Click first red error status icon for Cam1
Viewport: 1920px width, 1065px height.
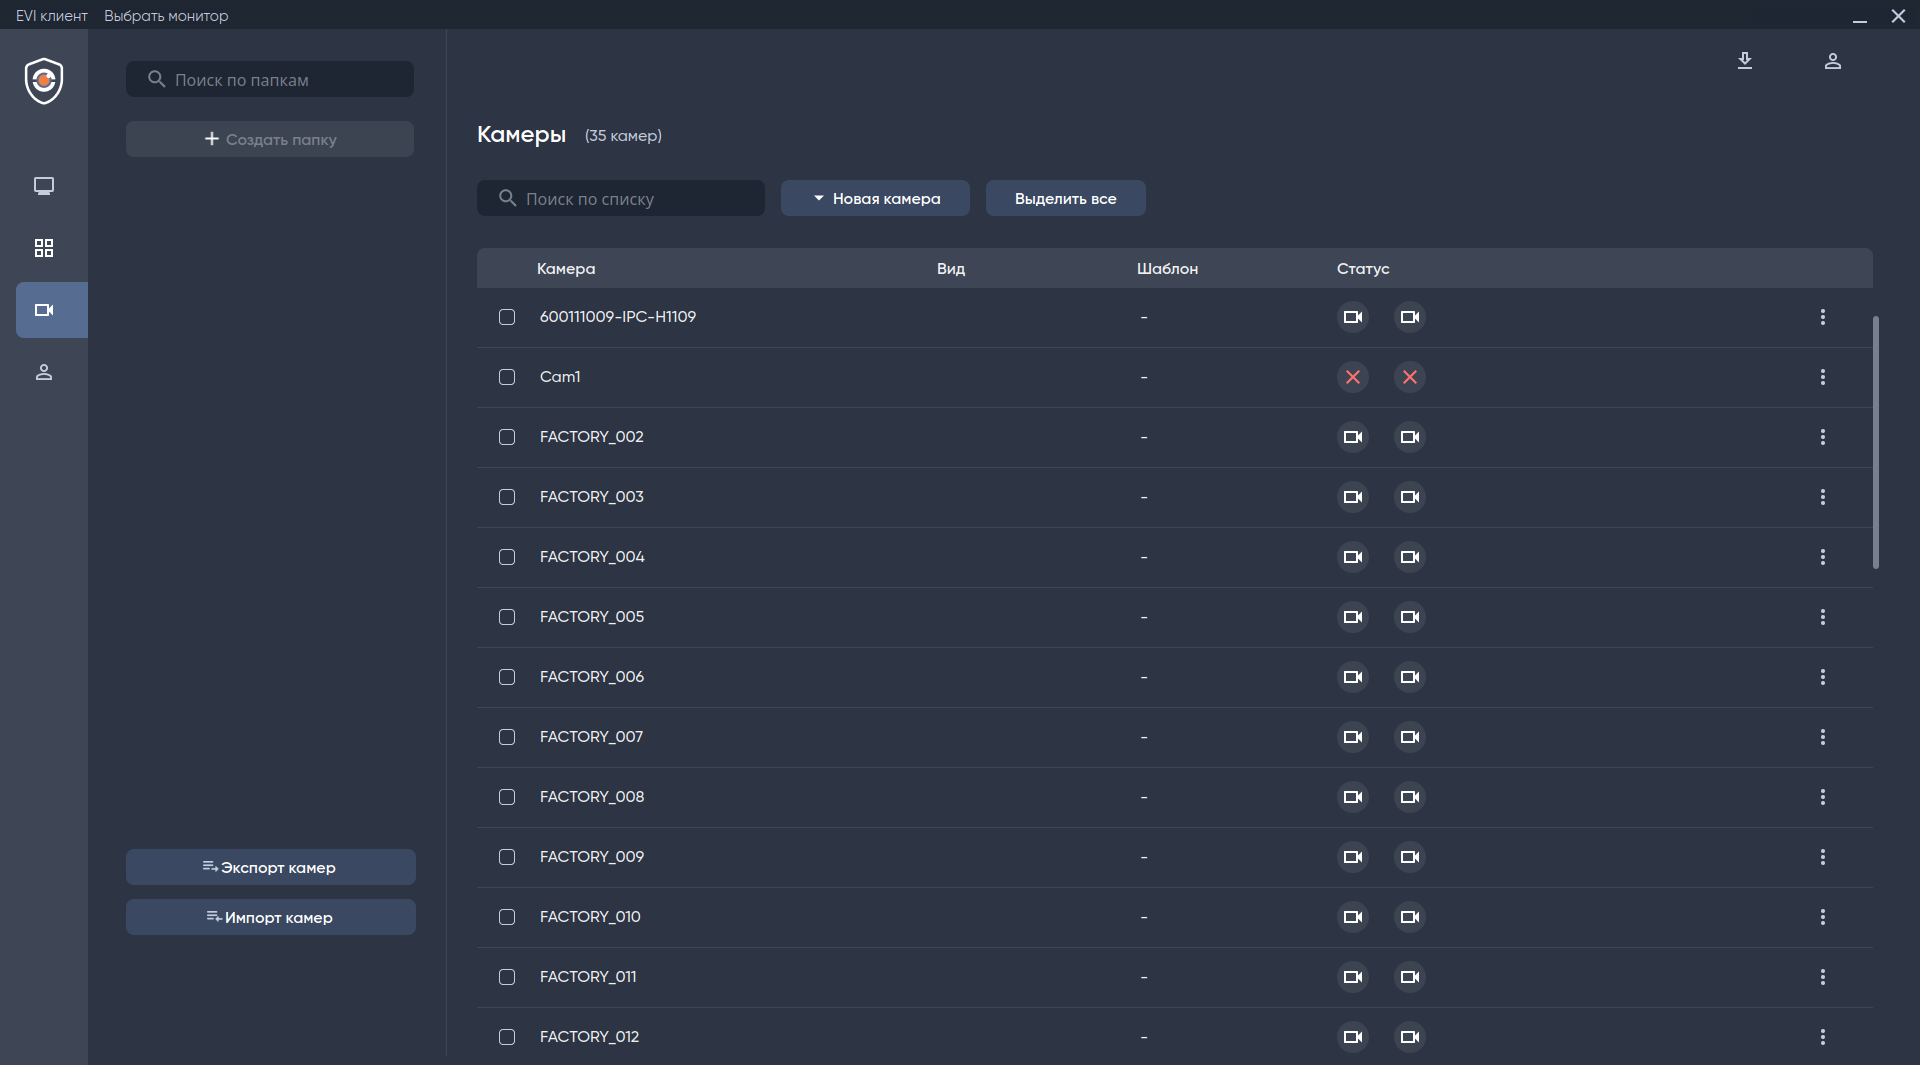point(1352,377)
